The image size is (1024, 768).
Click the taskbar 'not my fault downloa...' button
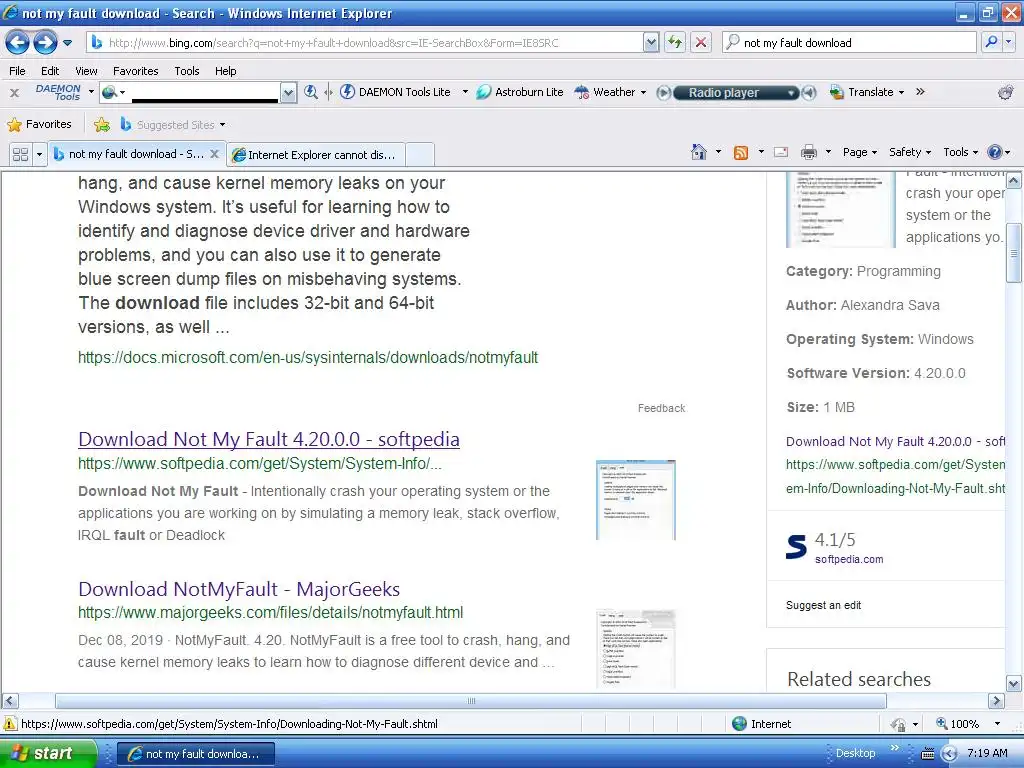[x=196, y=754]
